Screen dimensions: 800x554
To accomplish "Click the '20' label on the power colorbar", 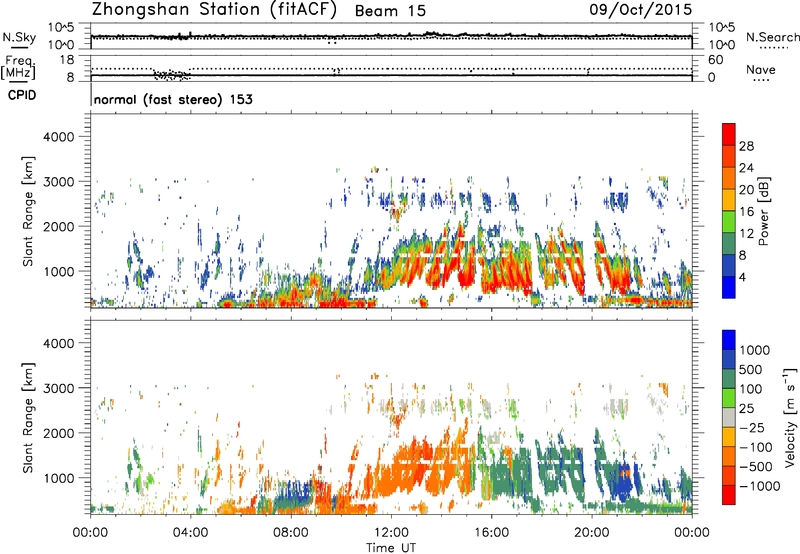I will pyautogui.click(x=746, y=190).
